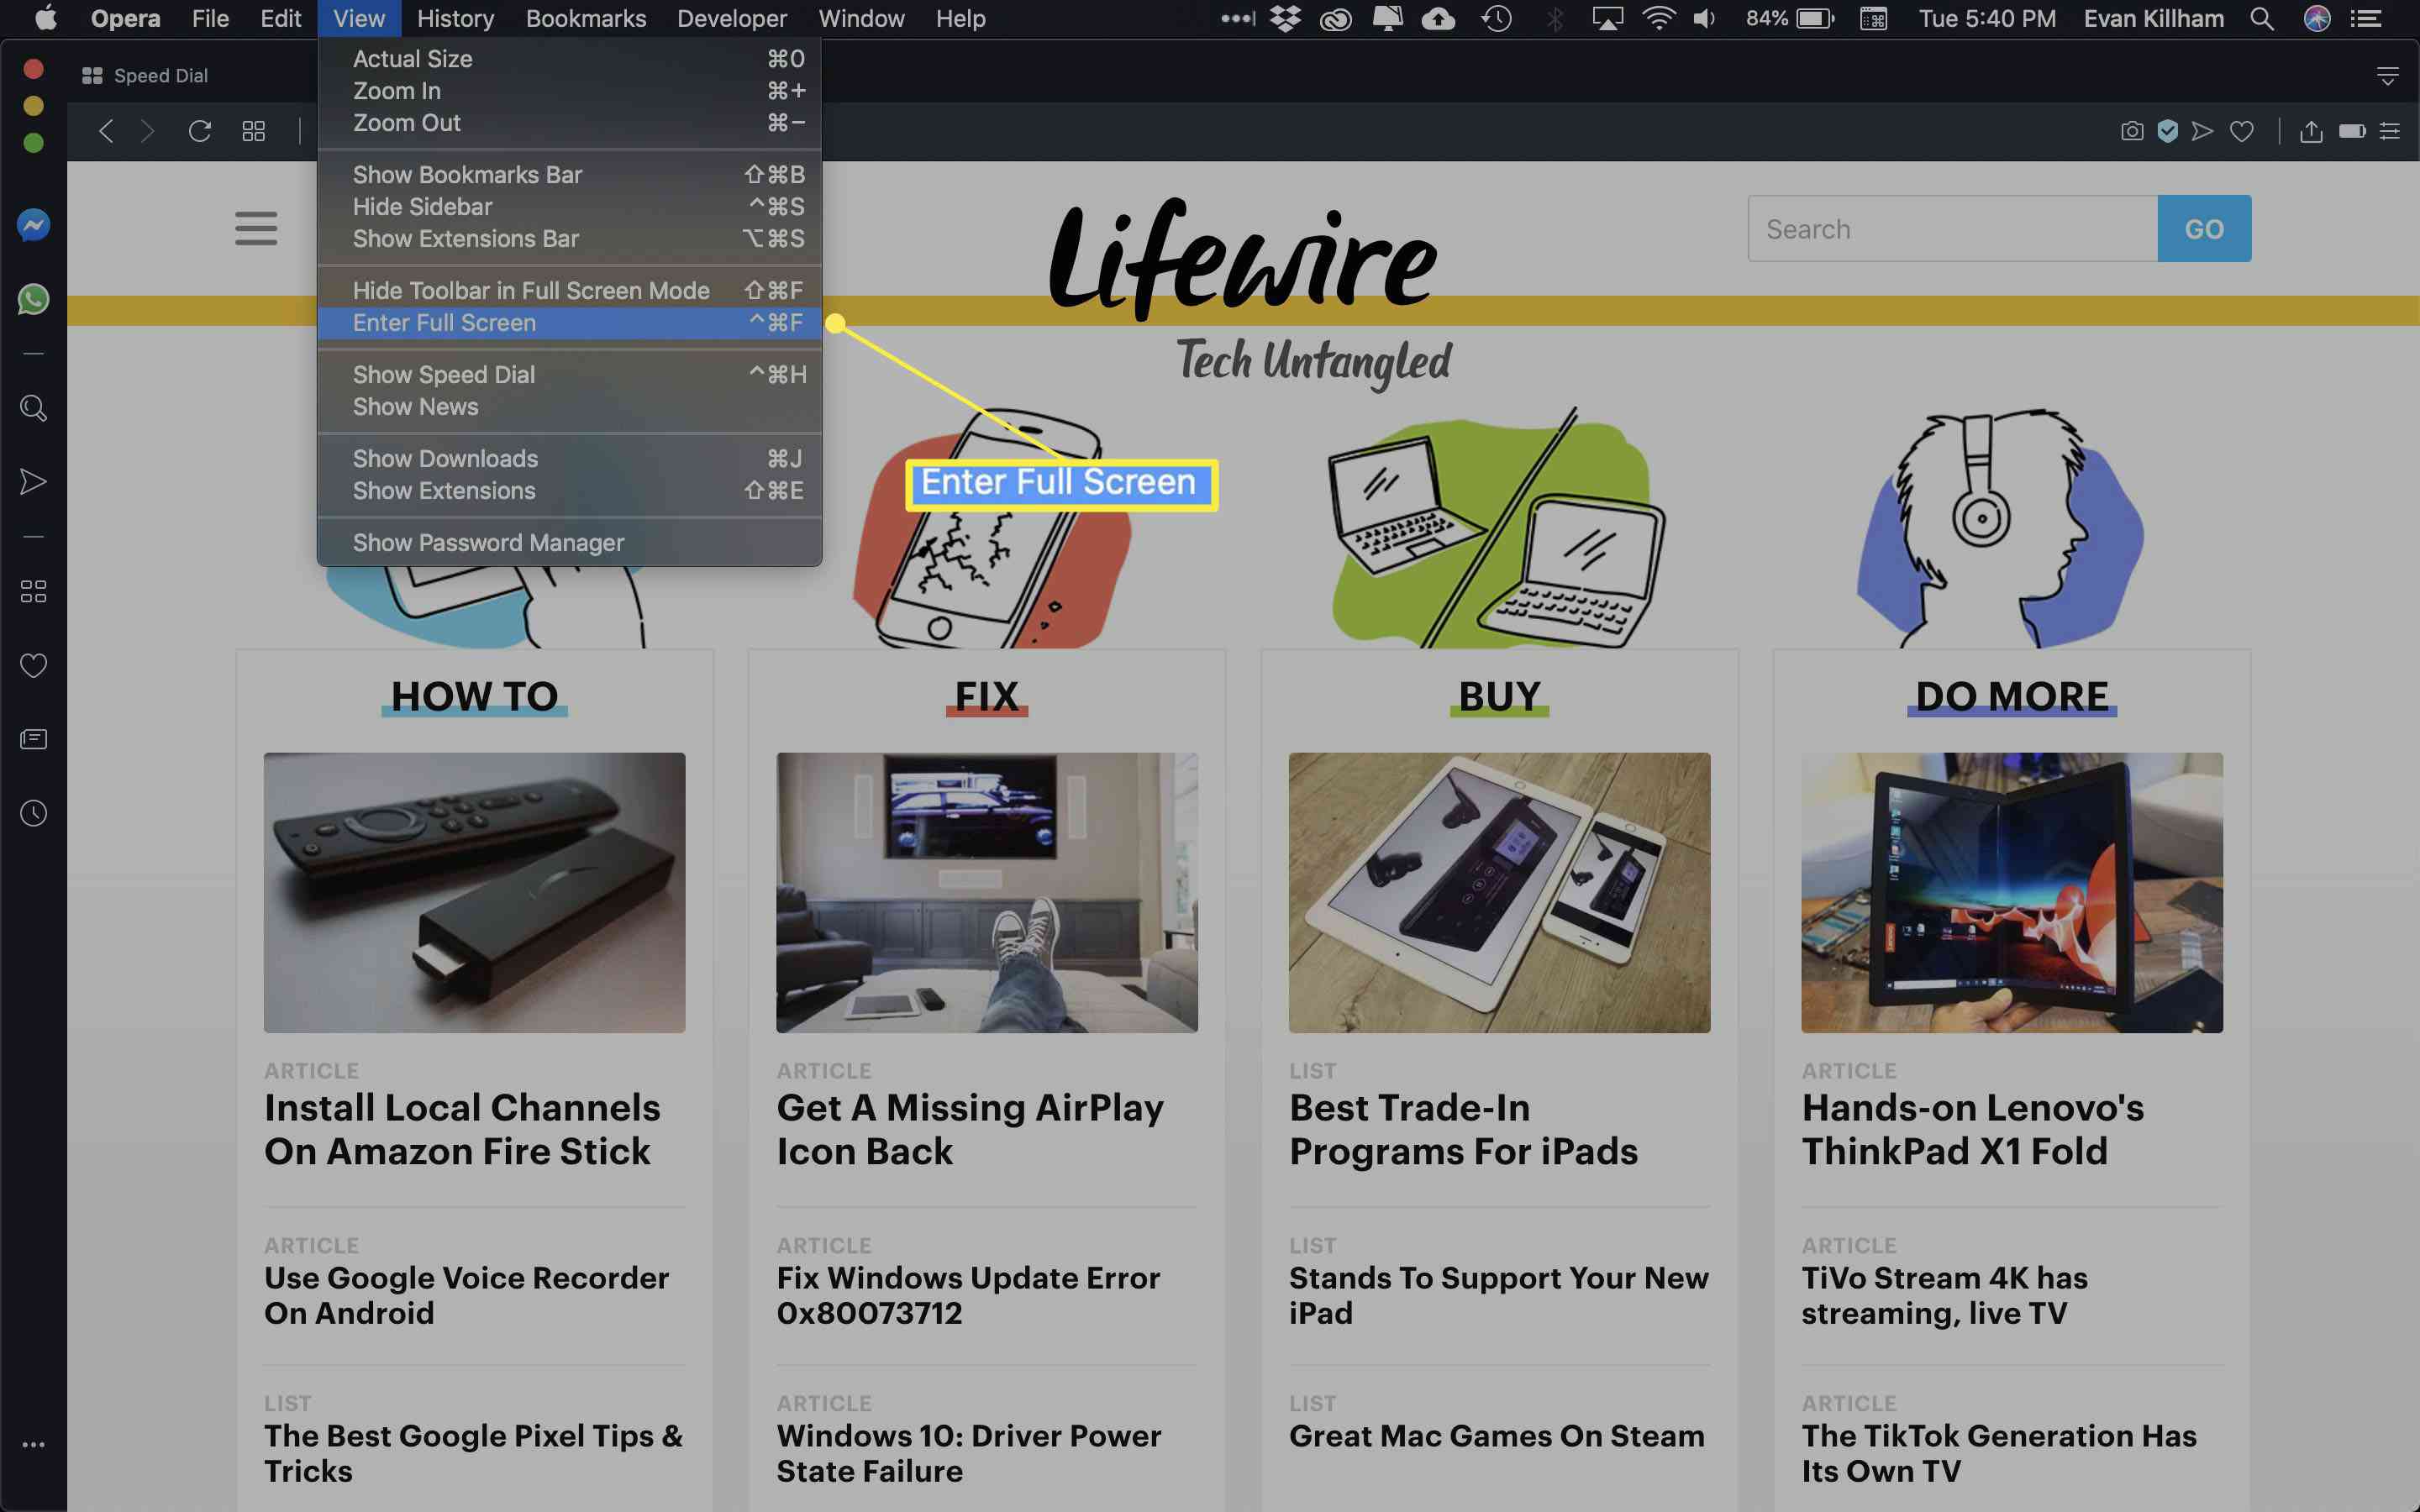Open the Dropbox menu bar icon

coord(1286,18)
